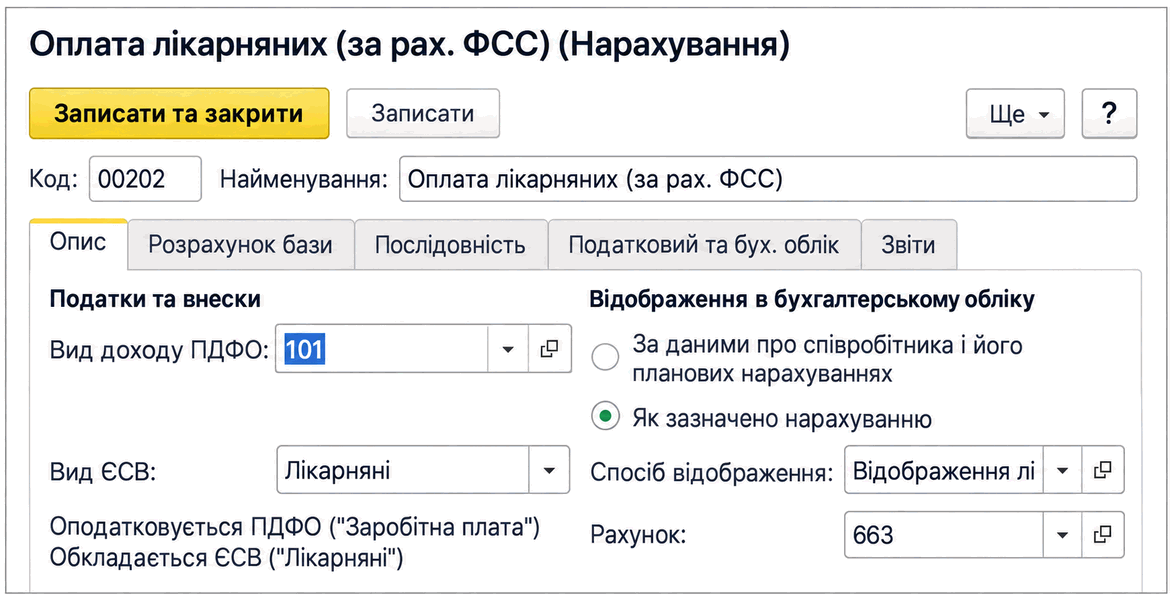Click the "Відображення в бухгалтерському обліку" heading
Screen dimensions: 1172x603
point(812,300)
